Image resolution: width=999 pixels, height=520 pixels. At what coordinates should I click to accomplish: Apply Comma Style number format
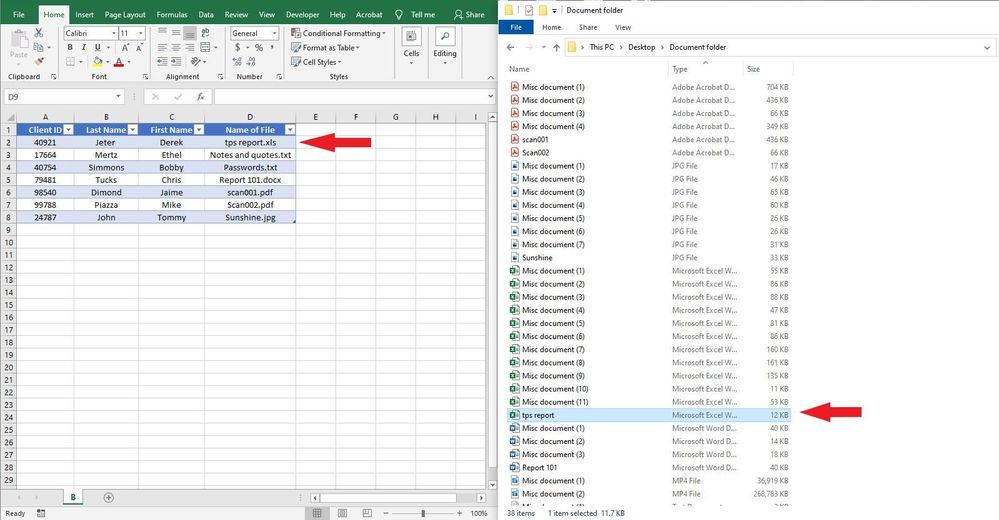[272, 48]
